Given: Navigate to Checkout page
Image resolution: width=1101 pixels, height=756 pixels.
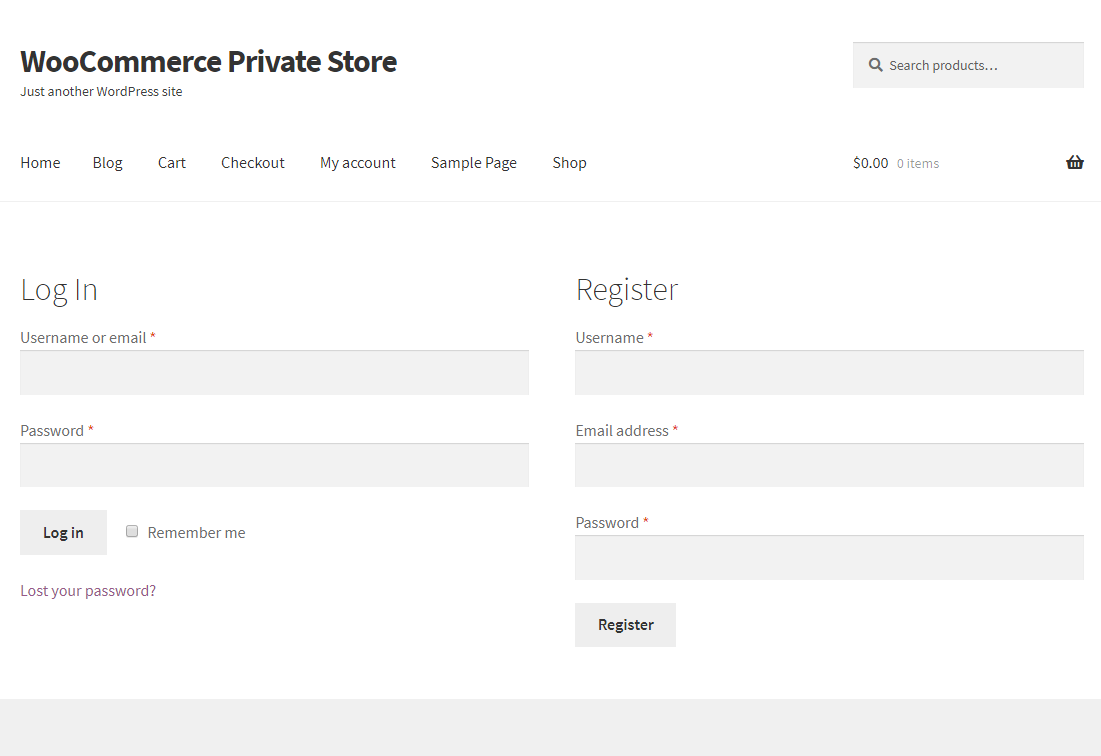Looking at the screenshot, I should pos(253,163).
